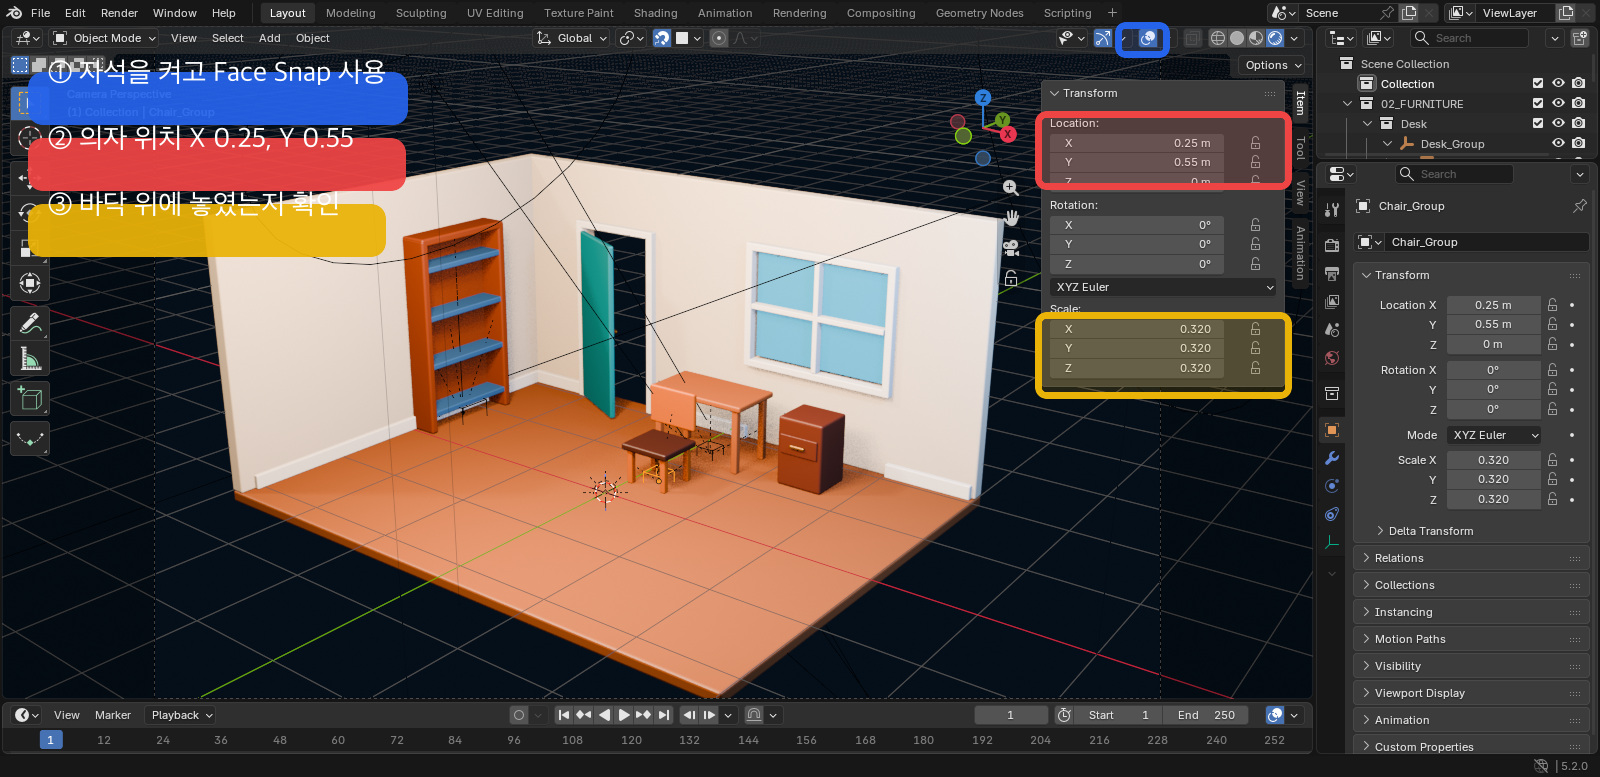Open the XYZ Euler sidebar rotation dropdown
This screenshot has height=777, width=1600.
1164,287
